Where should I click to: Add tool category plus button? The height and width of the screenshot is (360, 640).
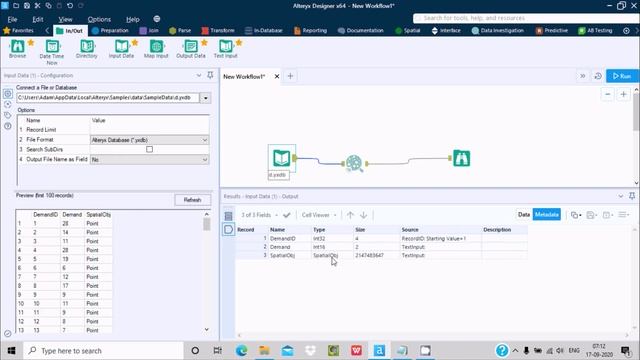coord(626,31)
